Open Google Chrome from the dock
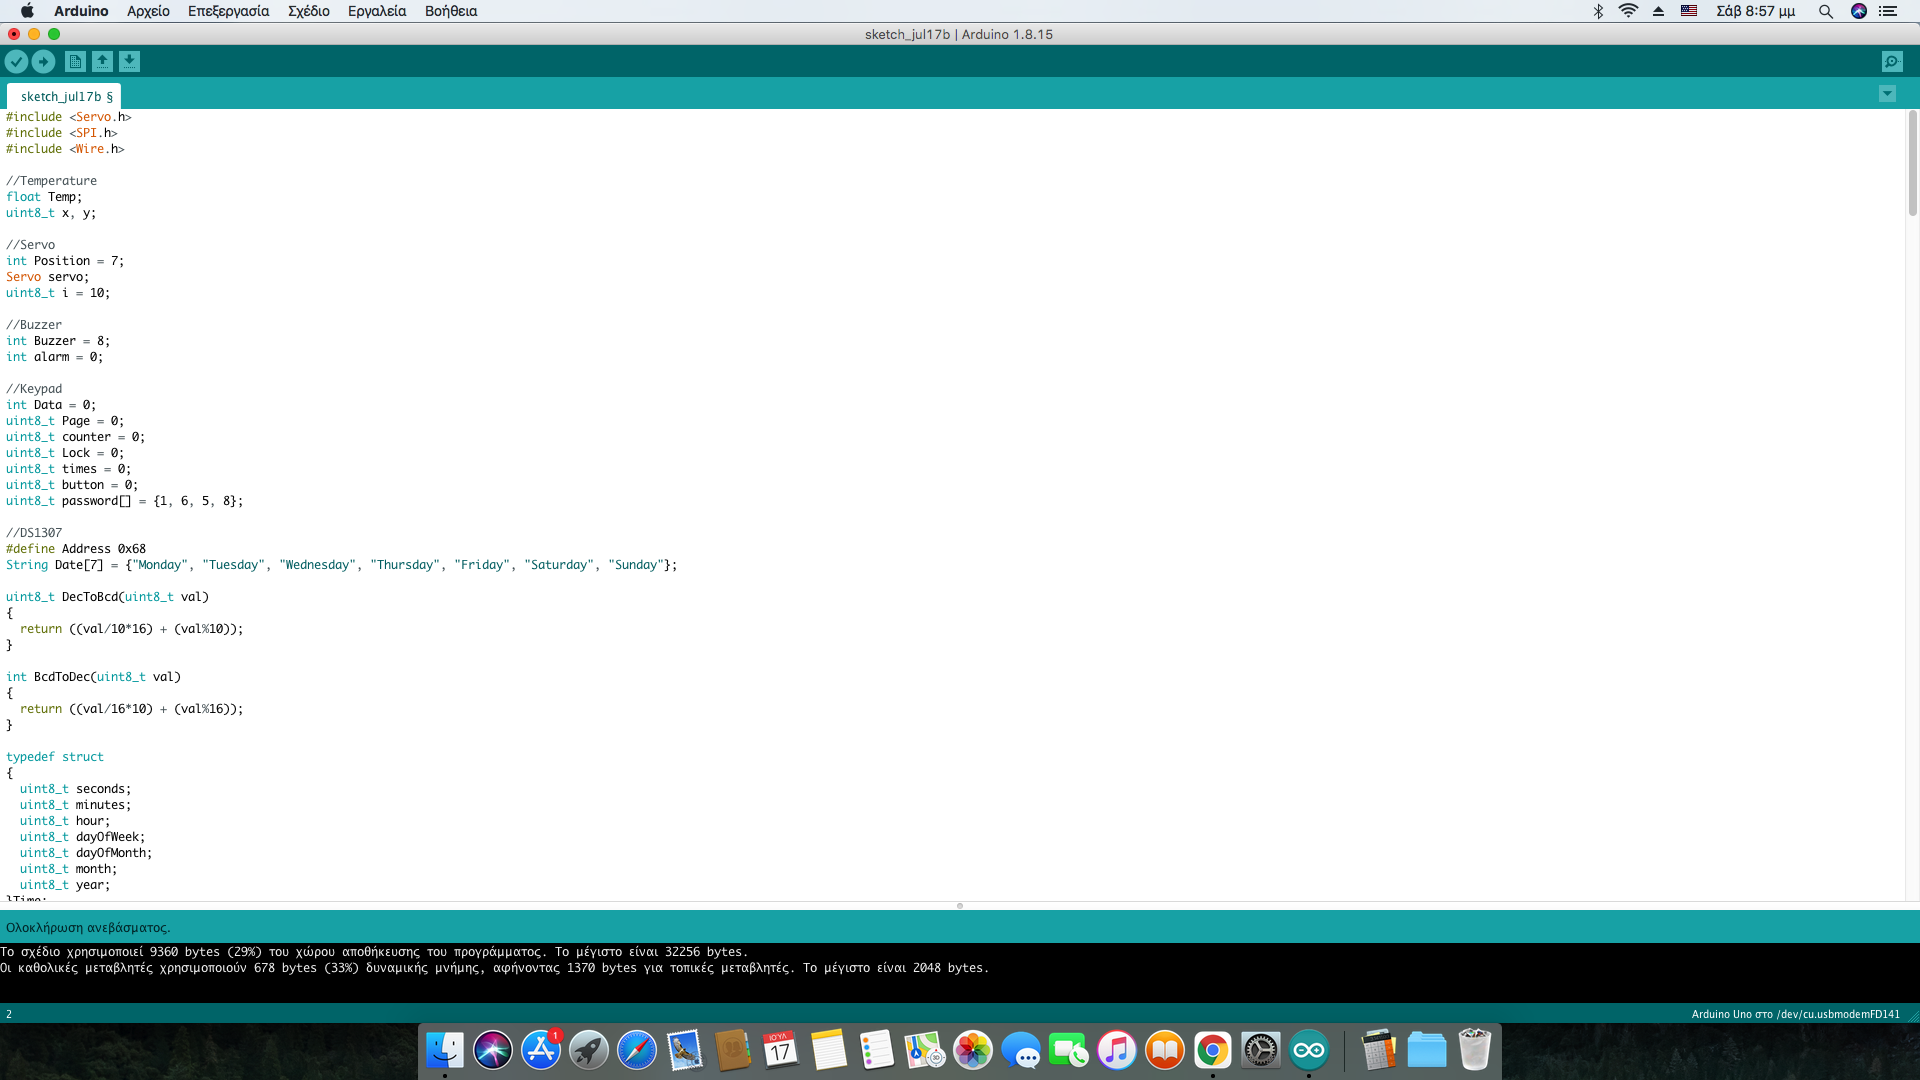This screenshot has height=1080, width=1920. [x=1213, y=1050]
